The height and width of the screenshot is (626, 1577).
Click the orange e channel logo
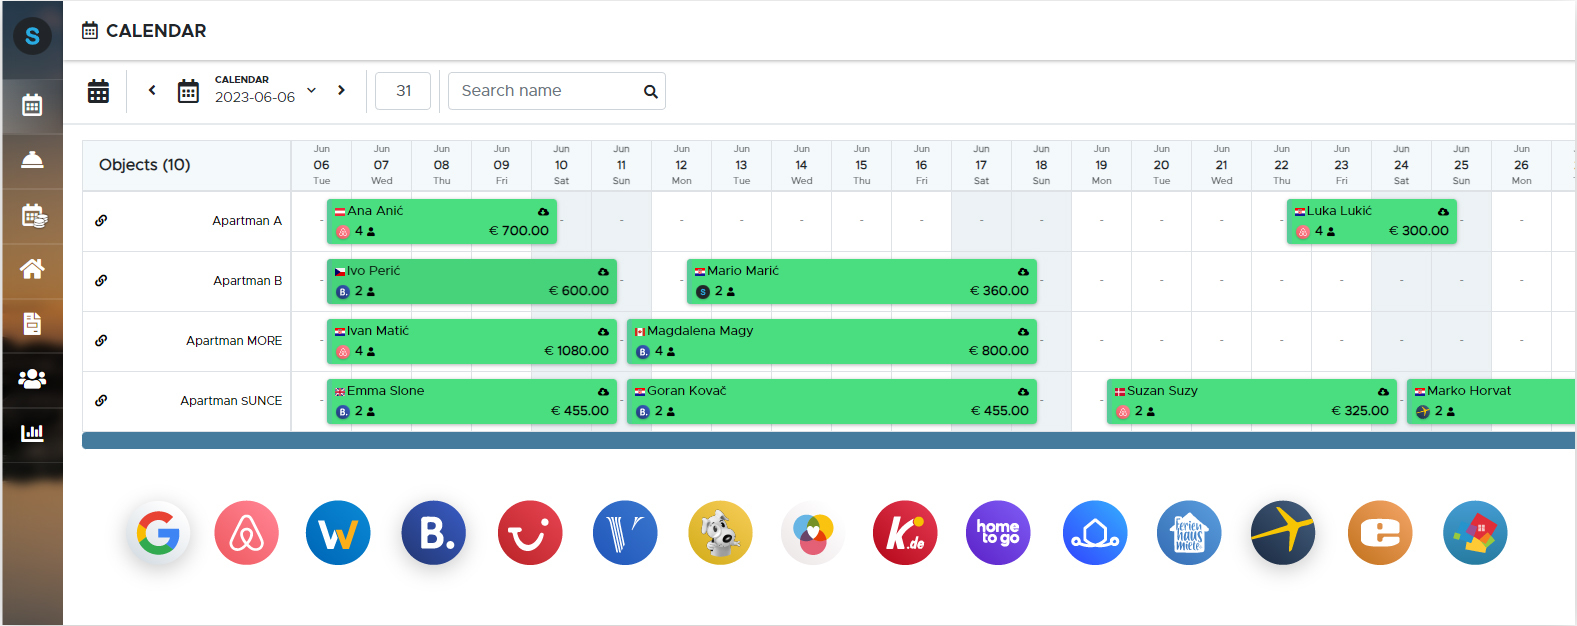click(x=1380, y=533)
